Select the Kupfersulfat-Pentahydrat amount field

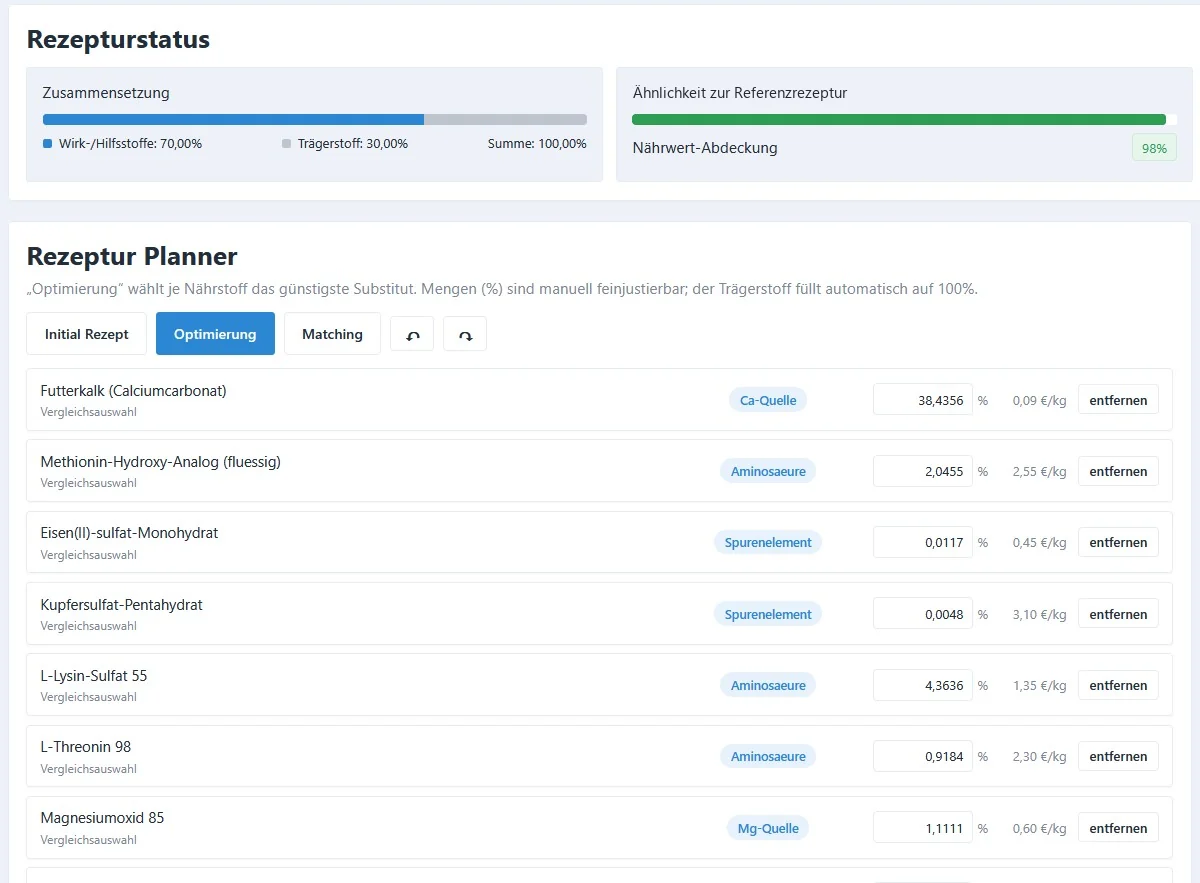click(x=922, y=614)
